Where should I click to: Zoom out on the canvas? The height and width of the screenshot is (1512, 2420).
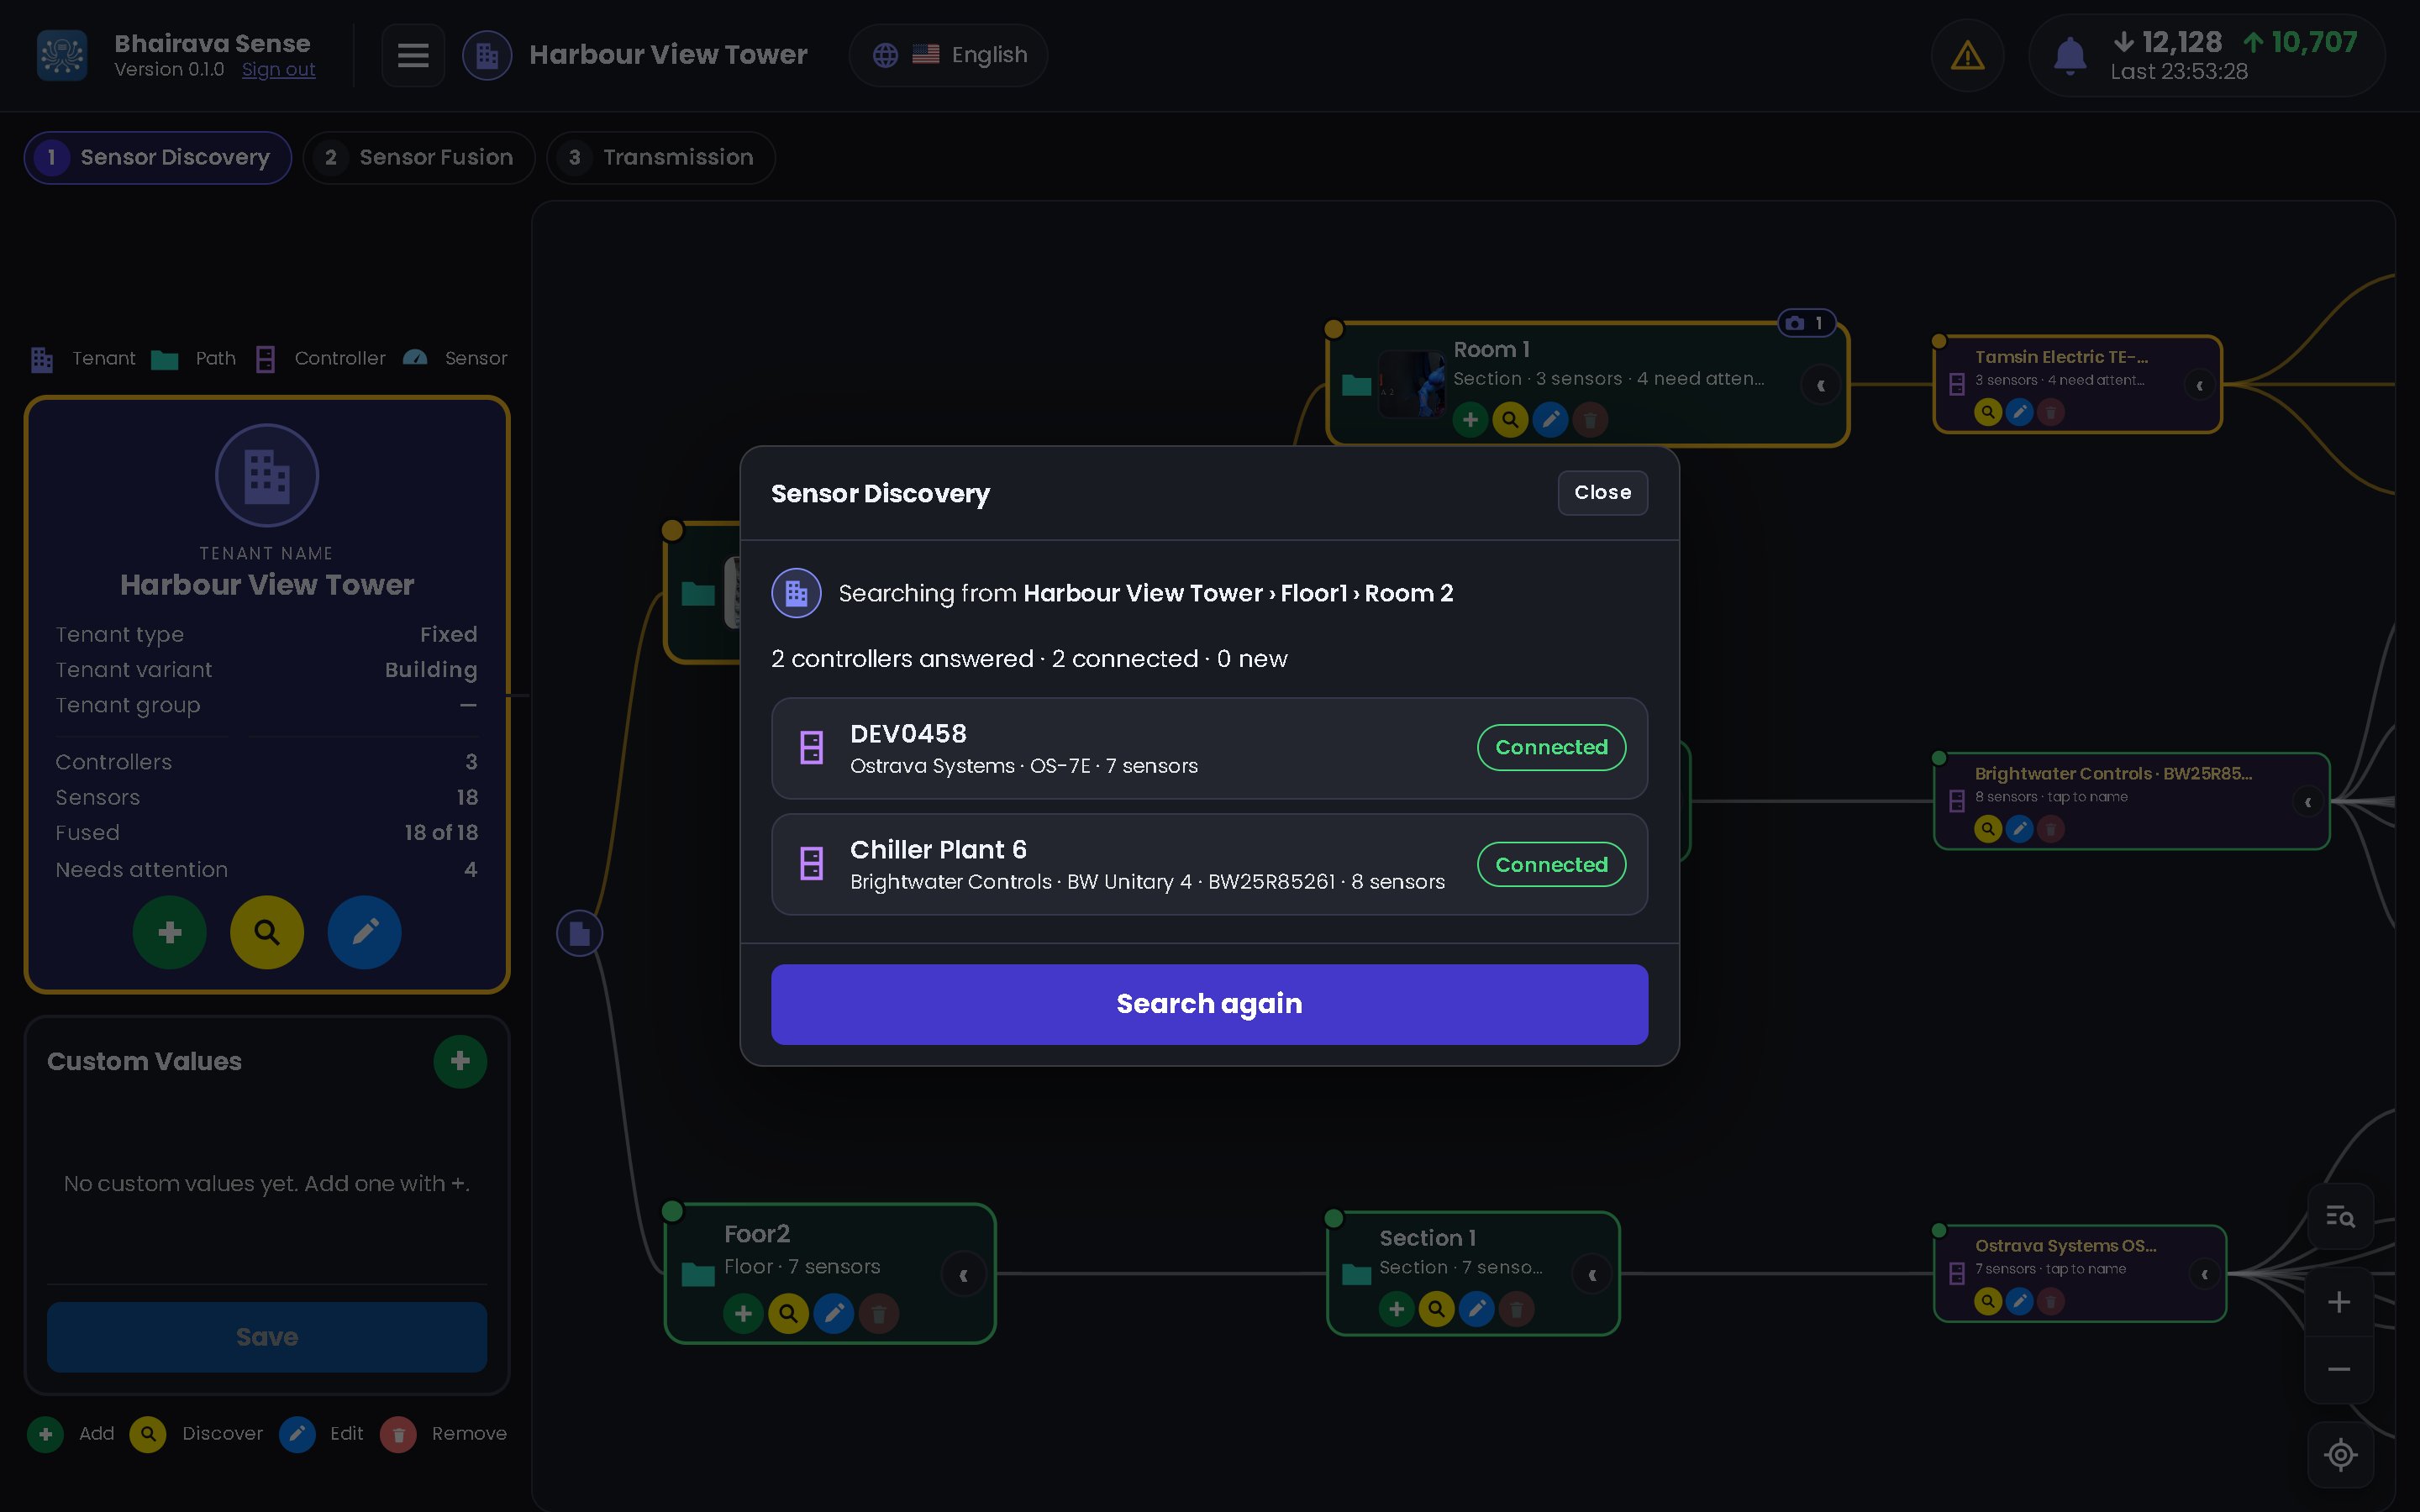pos(2339,1369)
